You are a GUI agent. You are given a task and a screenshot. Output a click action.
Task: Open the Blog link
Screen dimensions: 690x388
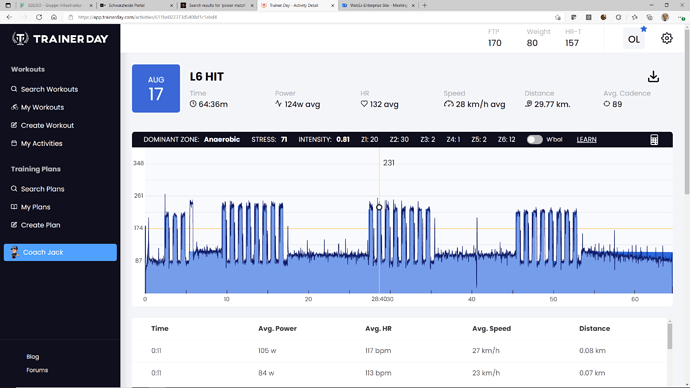[x=33, y=357]
